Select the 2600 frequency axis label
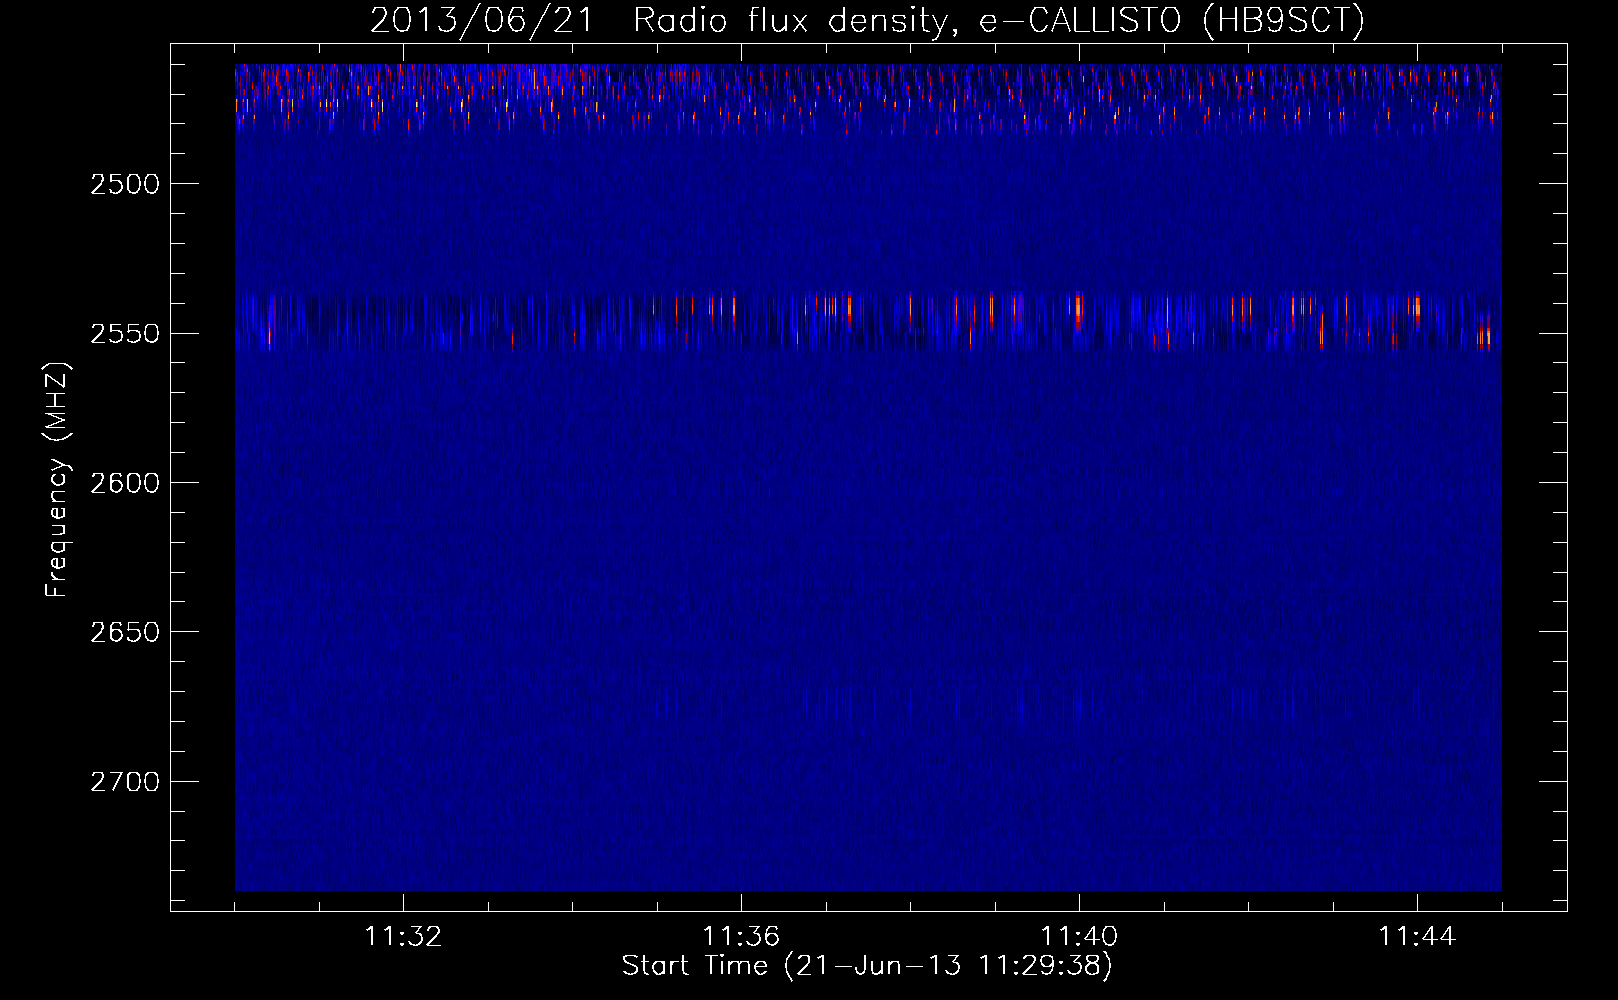The width and height of the screenshot is (1618, 1000). pyautogui.click(x=124, y=483)
